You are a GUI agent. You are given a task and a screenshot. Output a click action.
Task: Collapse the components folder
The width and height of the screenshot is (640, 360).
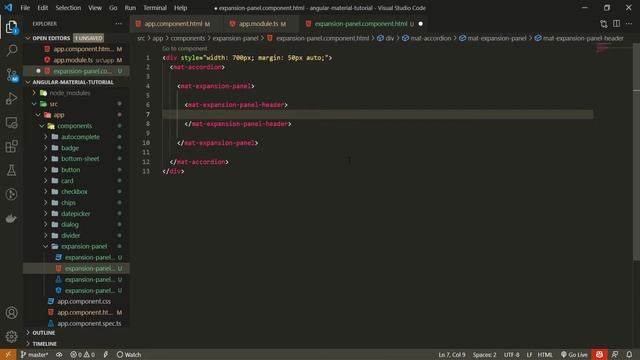[42, 126]
